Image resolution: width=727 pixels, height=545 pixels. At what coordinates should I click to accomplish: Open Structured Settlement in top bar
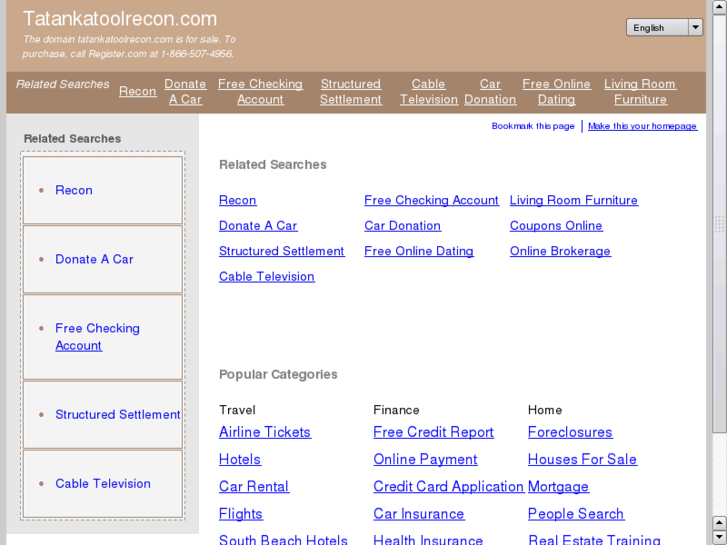351,91
